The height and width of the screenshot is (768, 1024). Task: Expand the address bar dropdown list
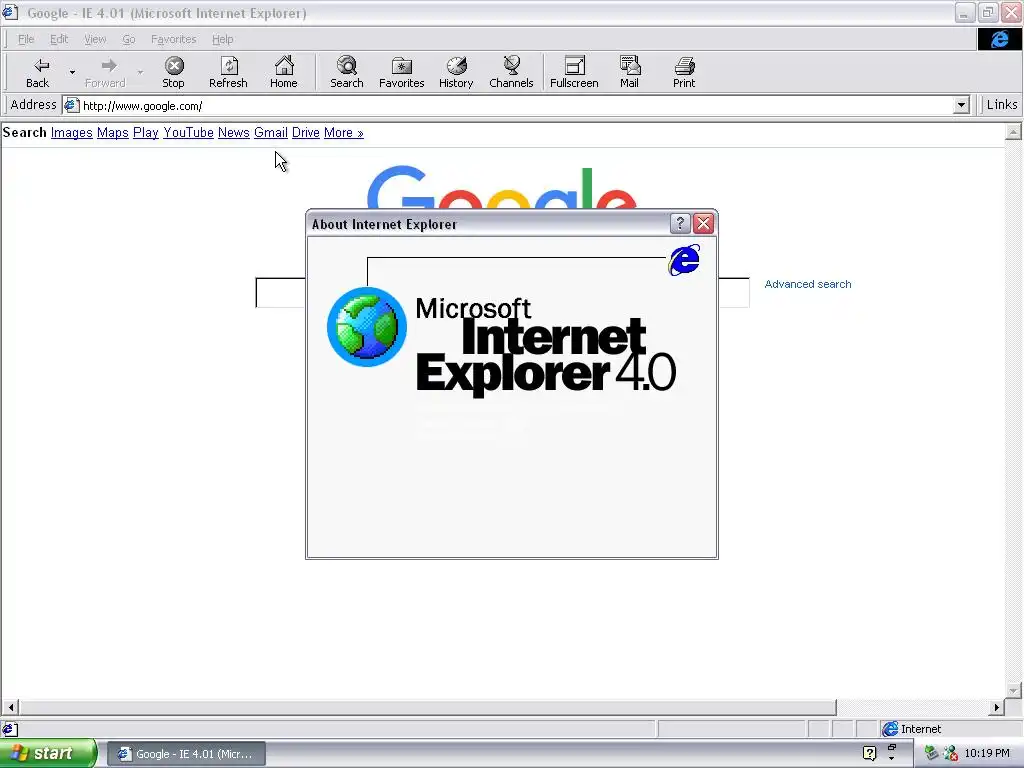point(961,105)
